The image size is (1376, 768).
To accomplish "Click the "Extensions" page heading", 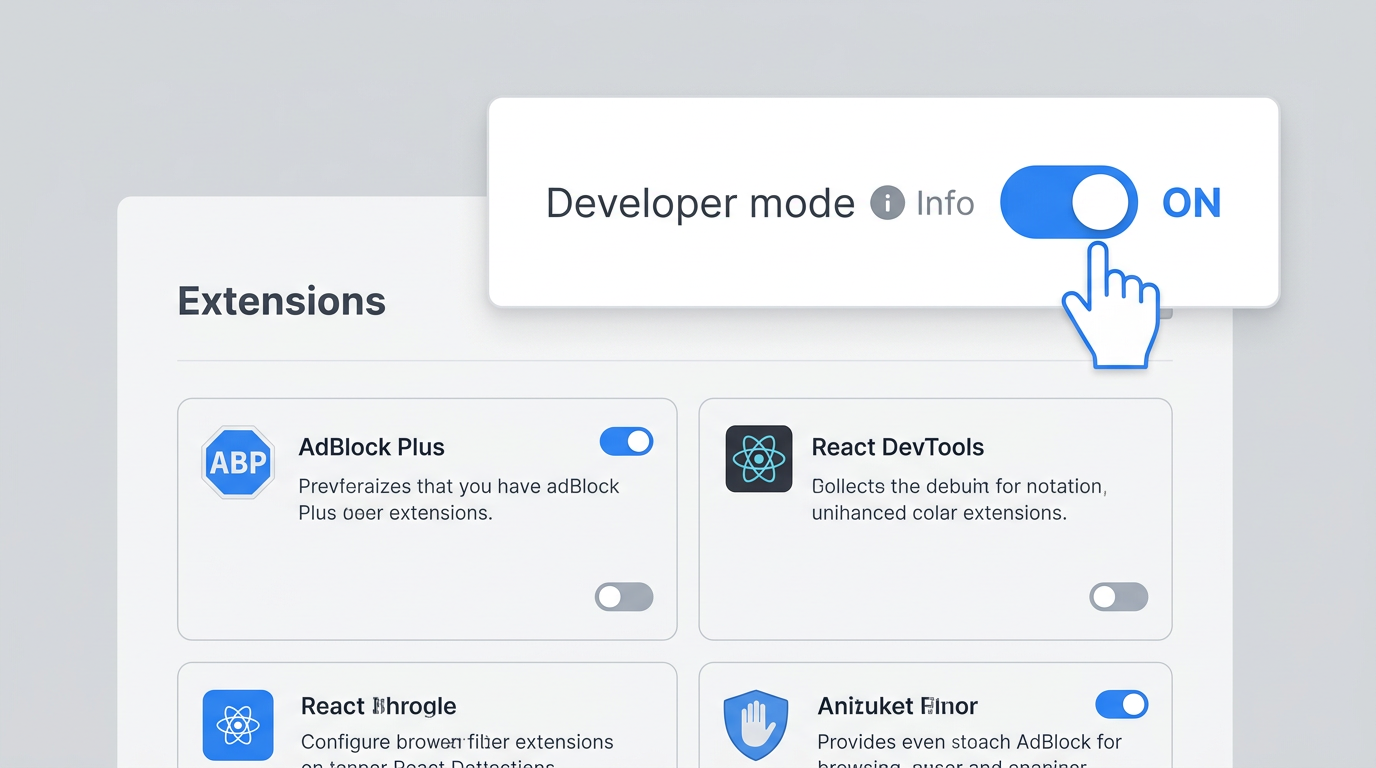I will pyautogui.click(x=282, y=301).
